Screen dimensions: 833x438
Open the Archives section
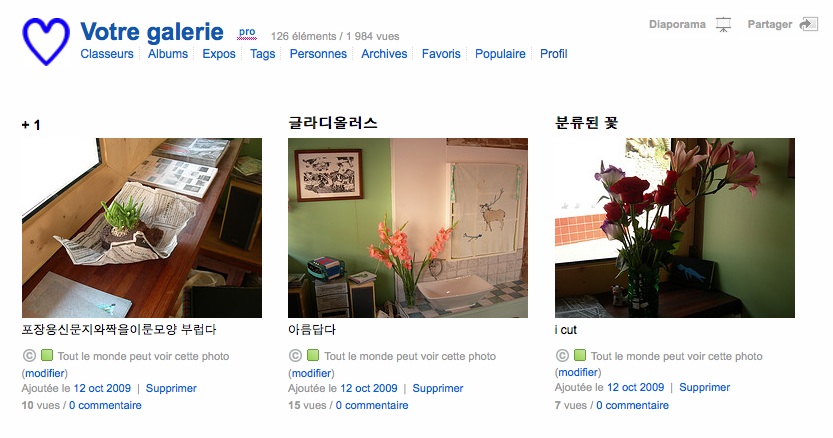click(x=384, y=54)
